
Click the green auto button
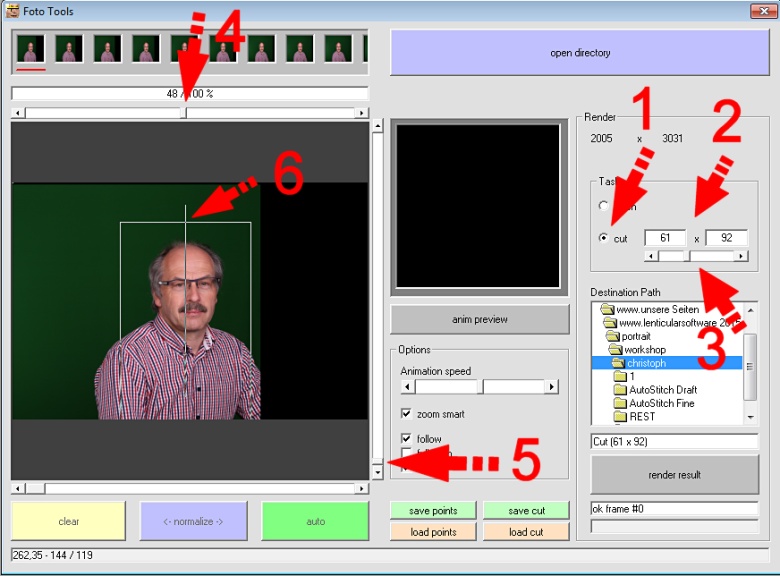point(315,521)
